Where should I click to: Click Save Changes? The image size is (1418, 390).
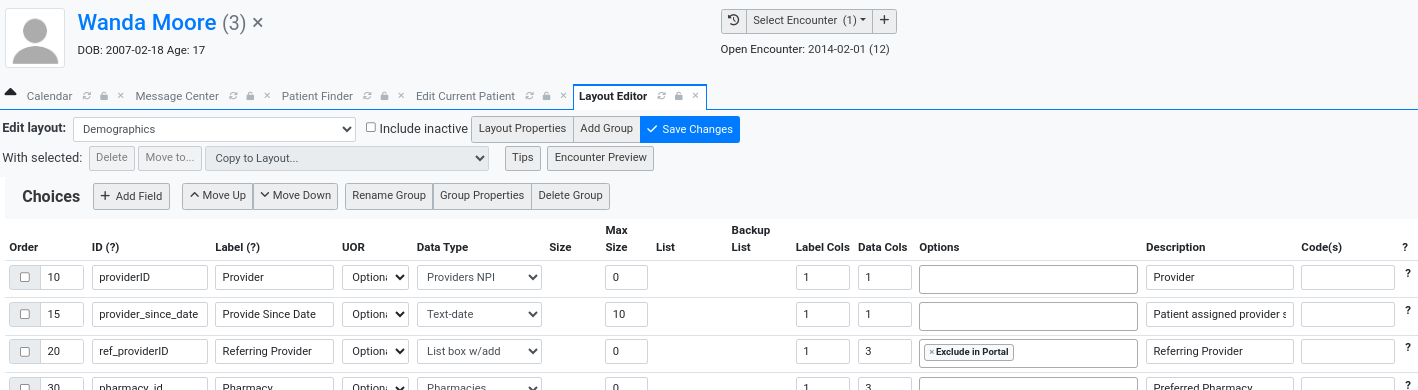point(690,129)
